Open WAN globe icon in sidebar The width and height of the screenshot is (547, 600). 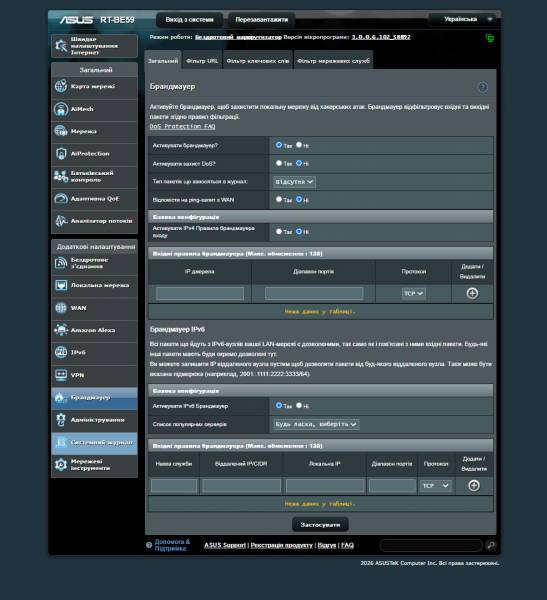pyautogui.click(x=61, y=308)
